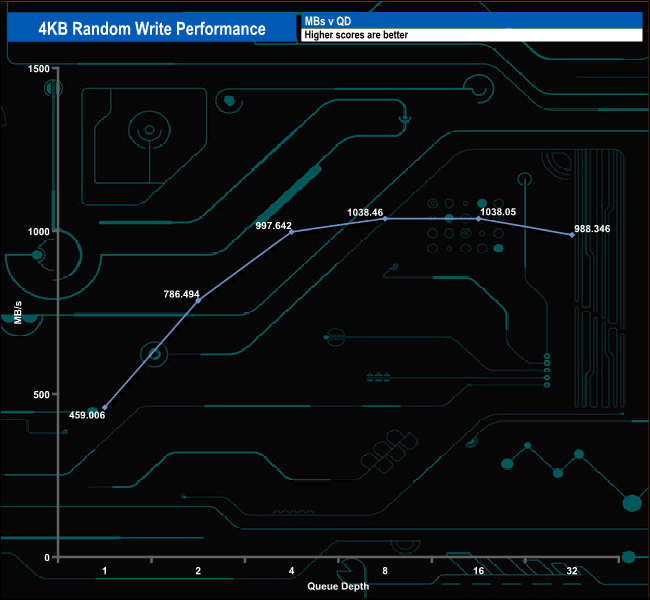The height and width of the screenshot is (600, 650).
Task: Select the 32 tick label on x-axis
Action: pyautogui.click(x=571, y=571)
